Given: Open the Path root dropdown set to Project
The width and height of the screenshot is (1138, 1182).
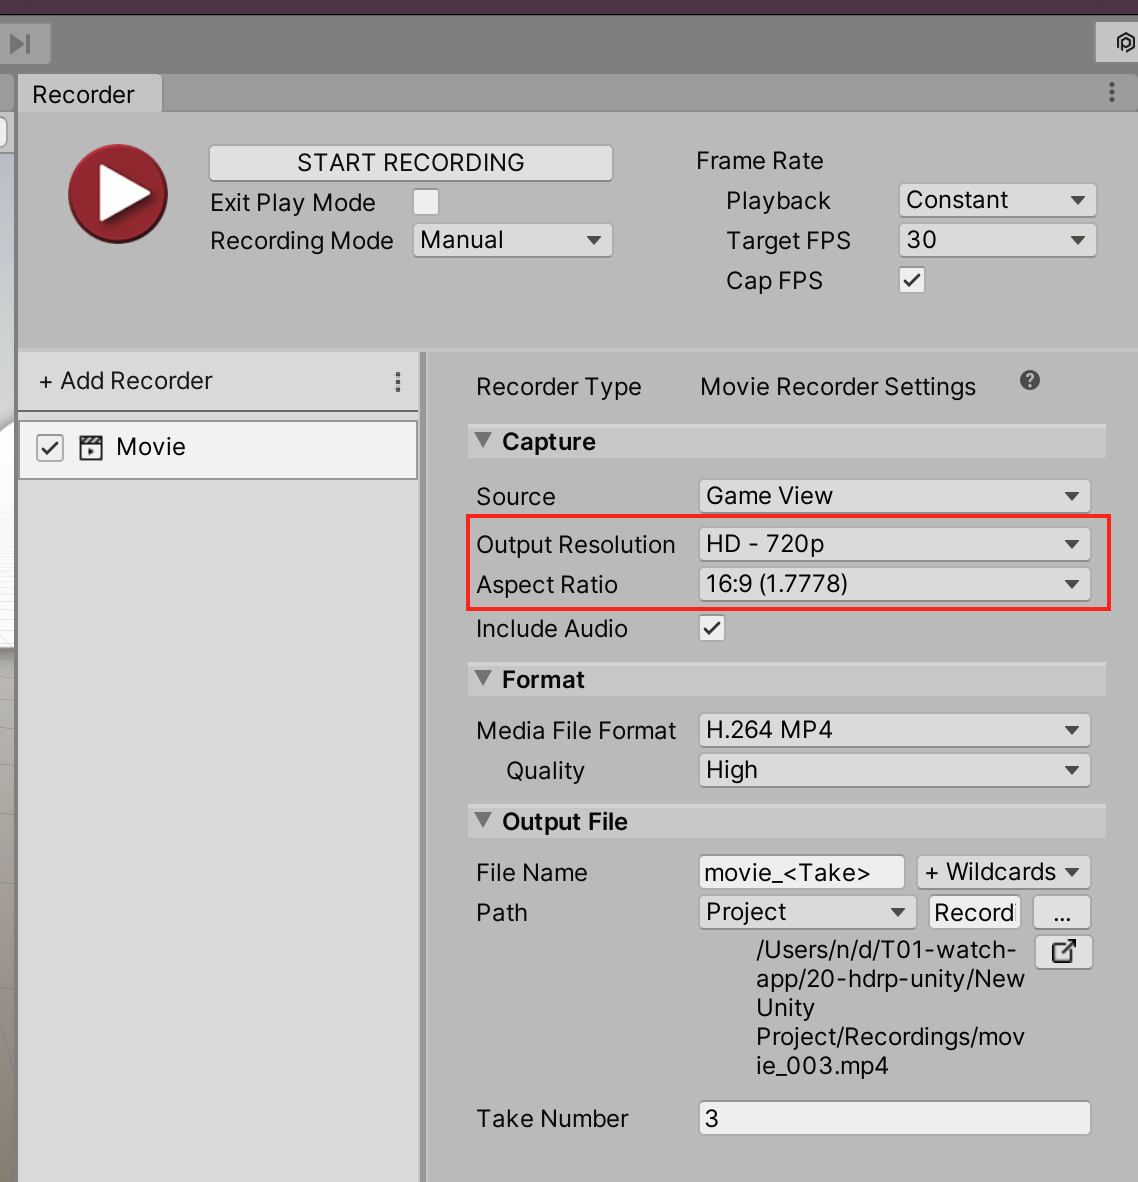Looking at the screenshot, I should [x=807, y=912].
